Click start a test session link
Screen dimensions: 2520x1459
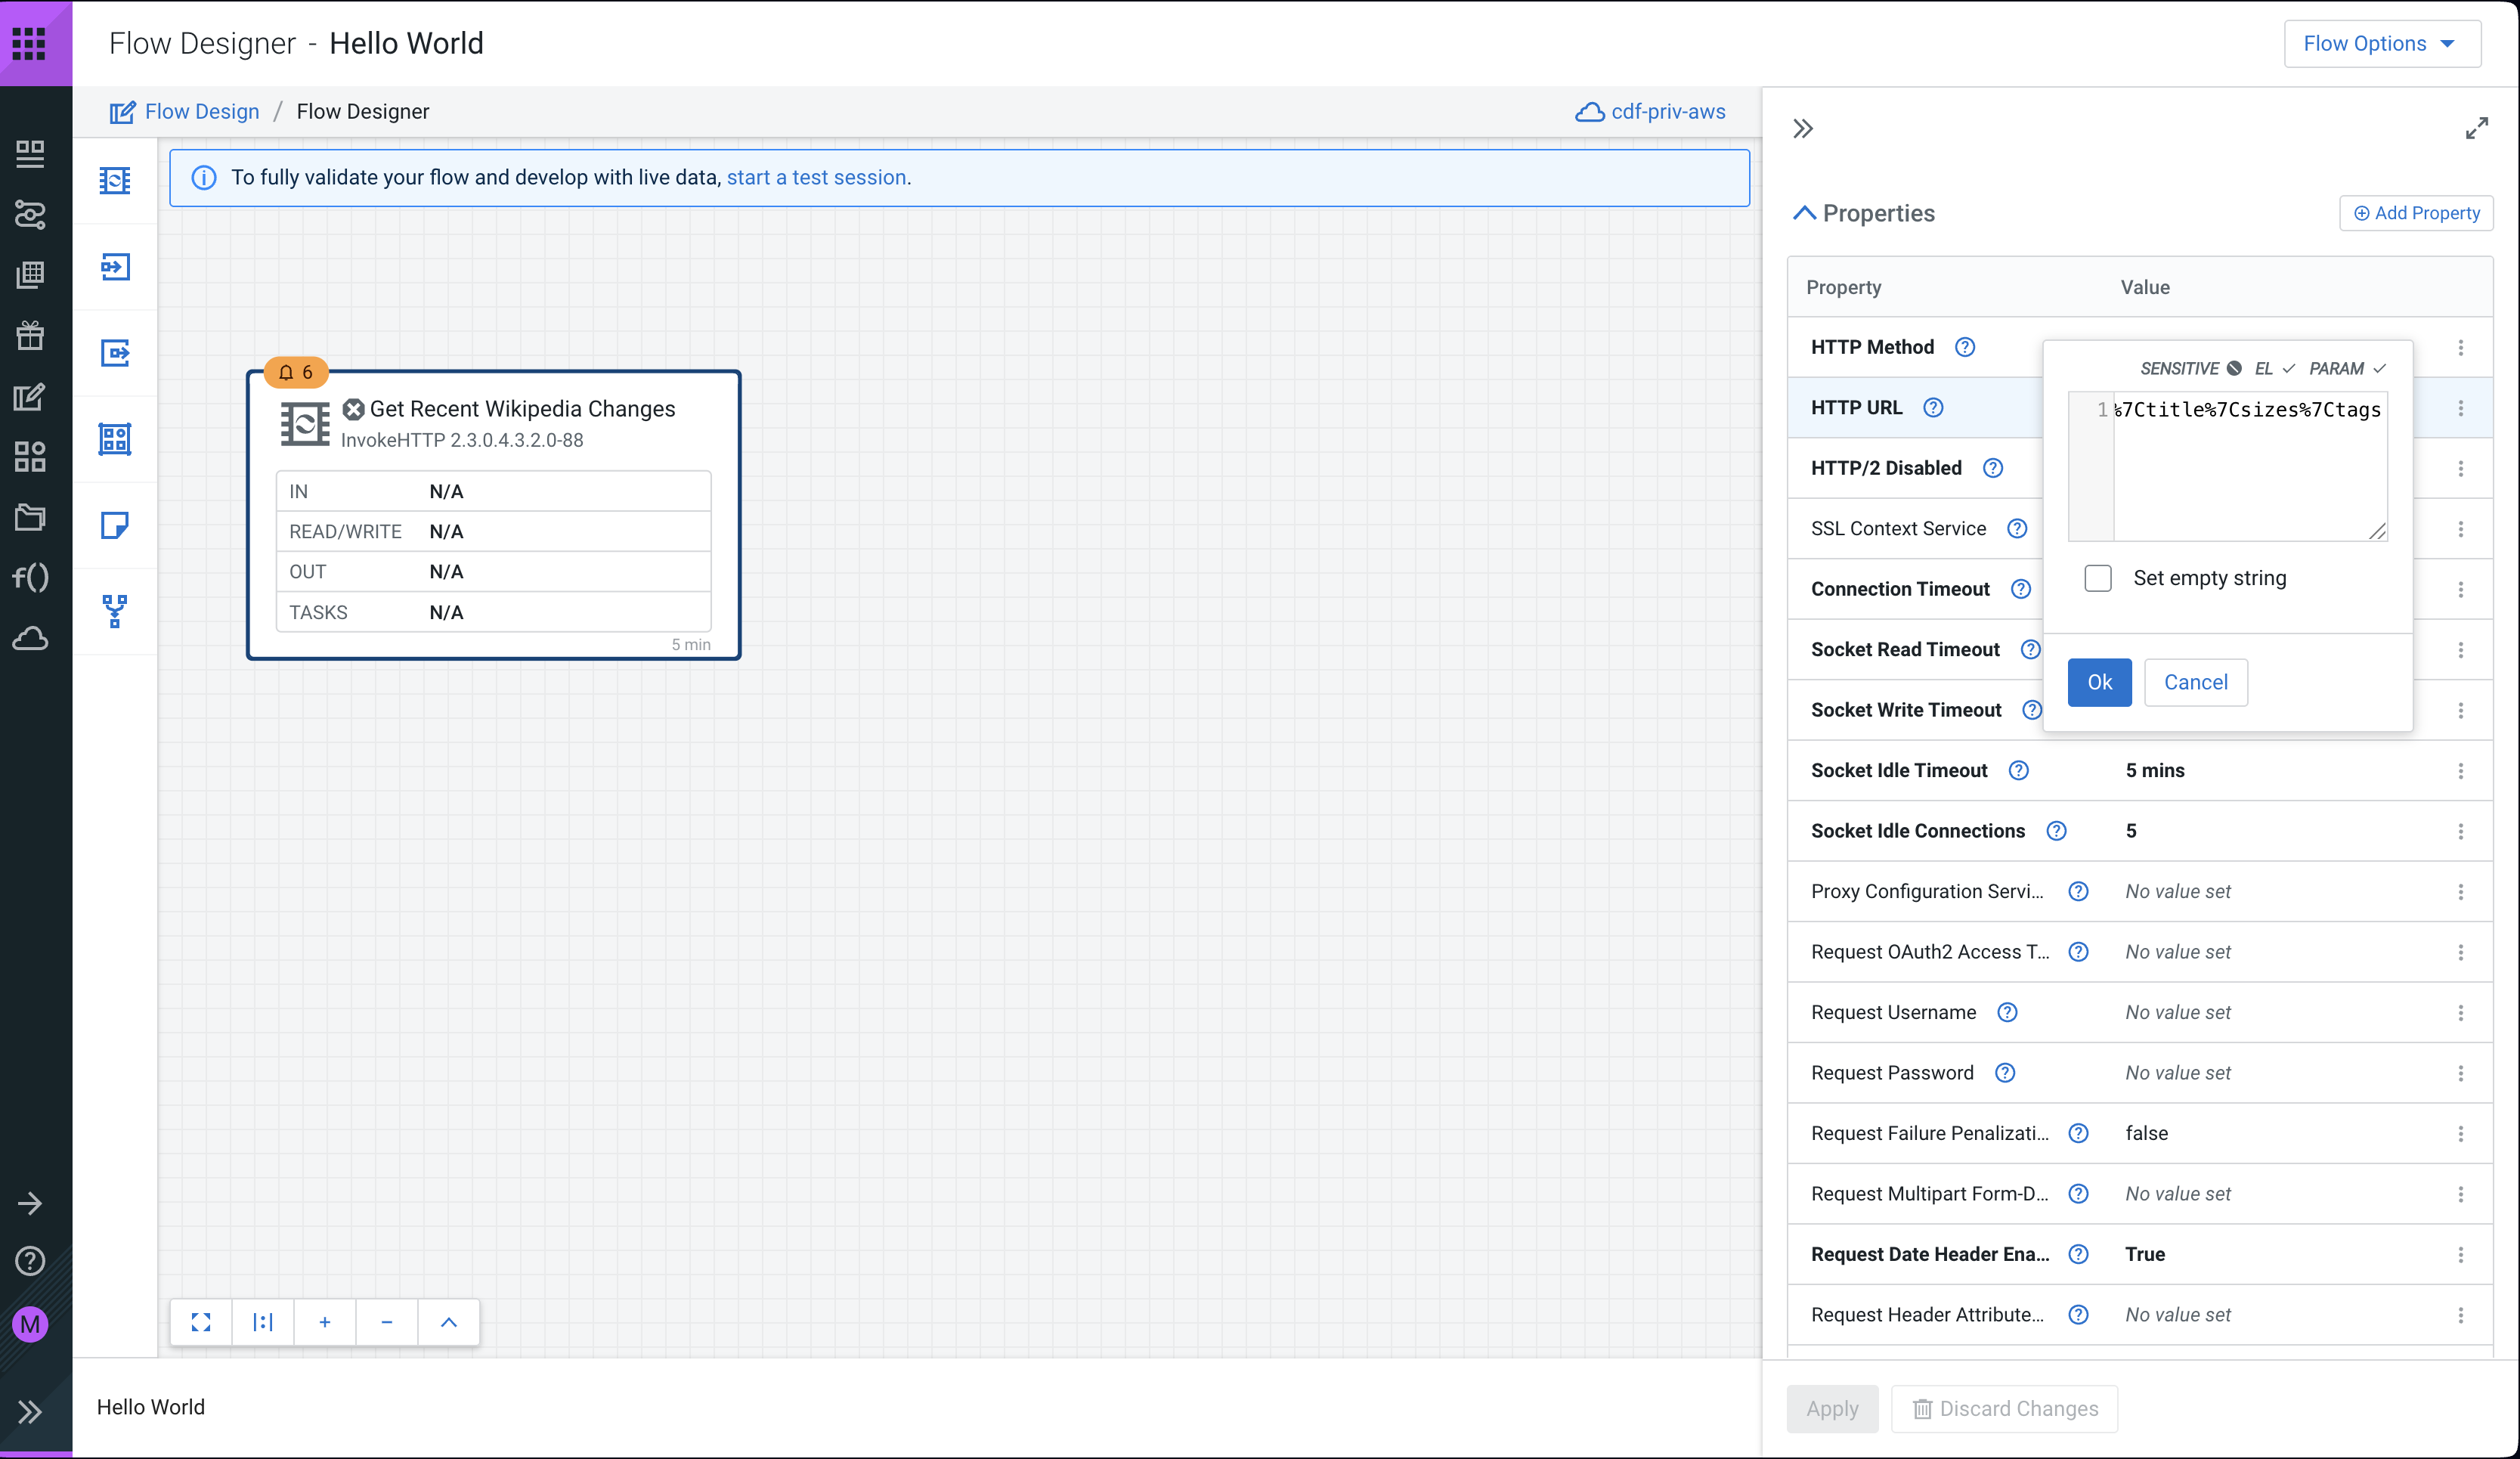816,177
